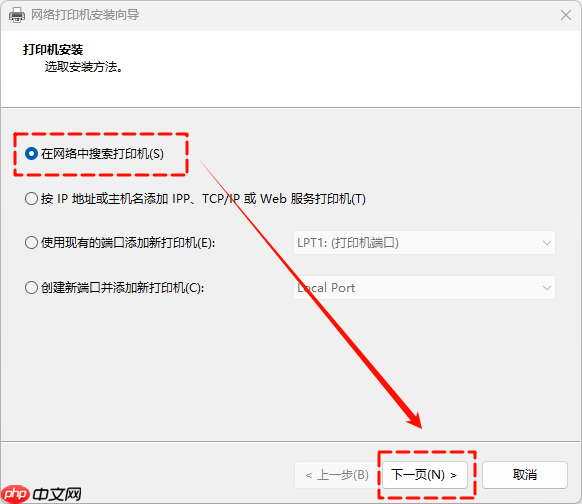Select create new port and add printer option
Viewport: 582px width, 504px height.
[x=32, y=288]
